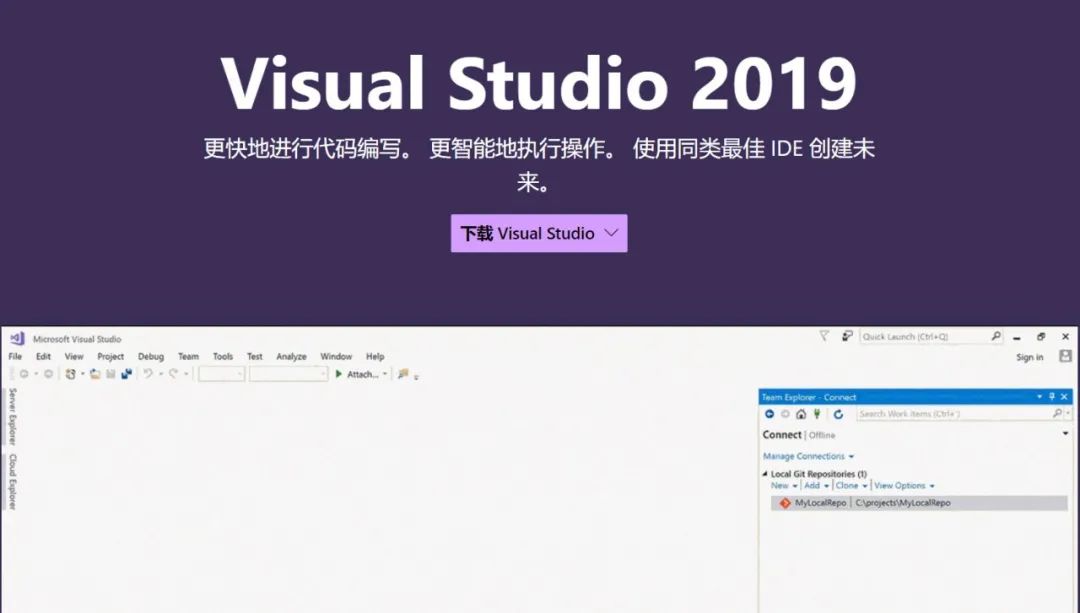Click the notifications filter flag icon
The height and width of the screenshot is (613, 1080).
824,336
